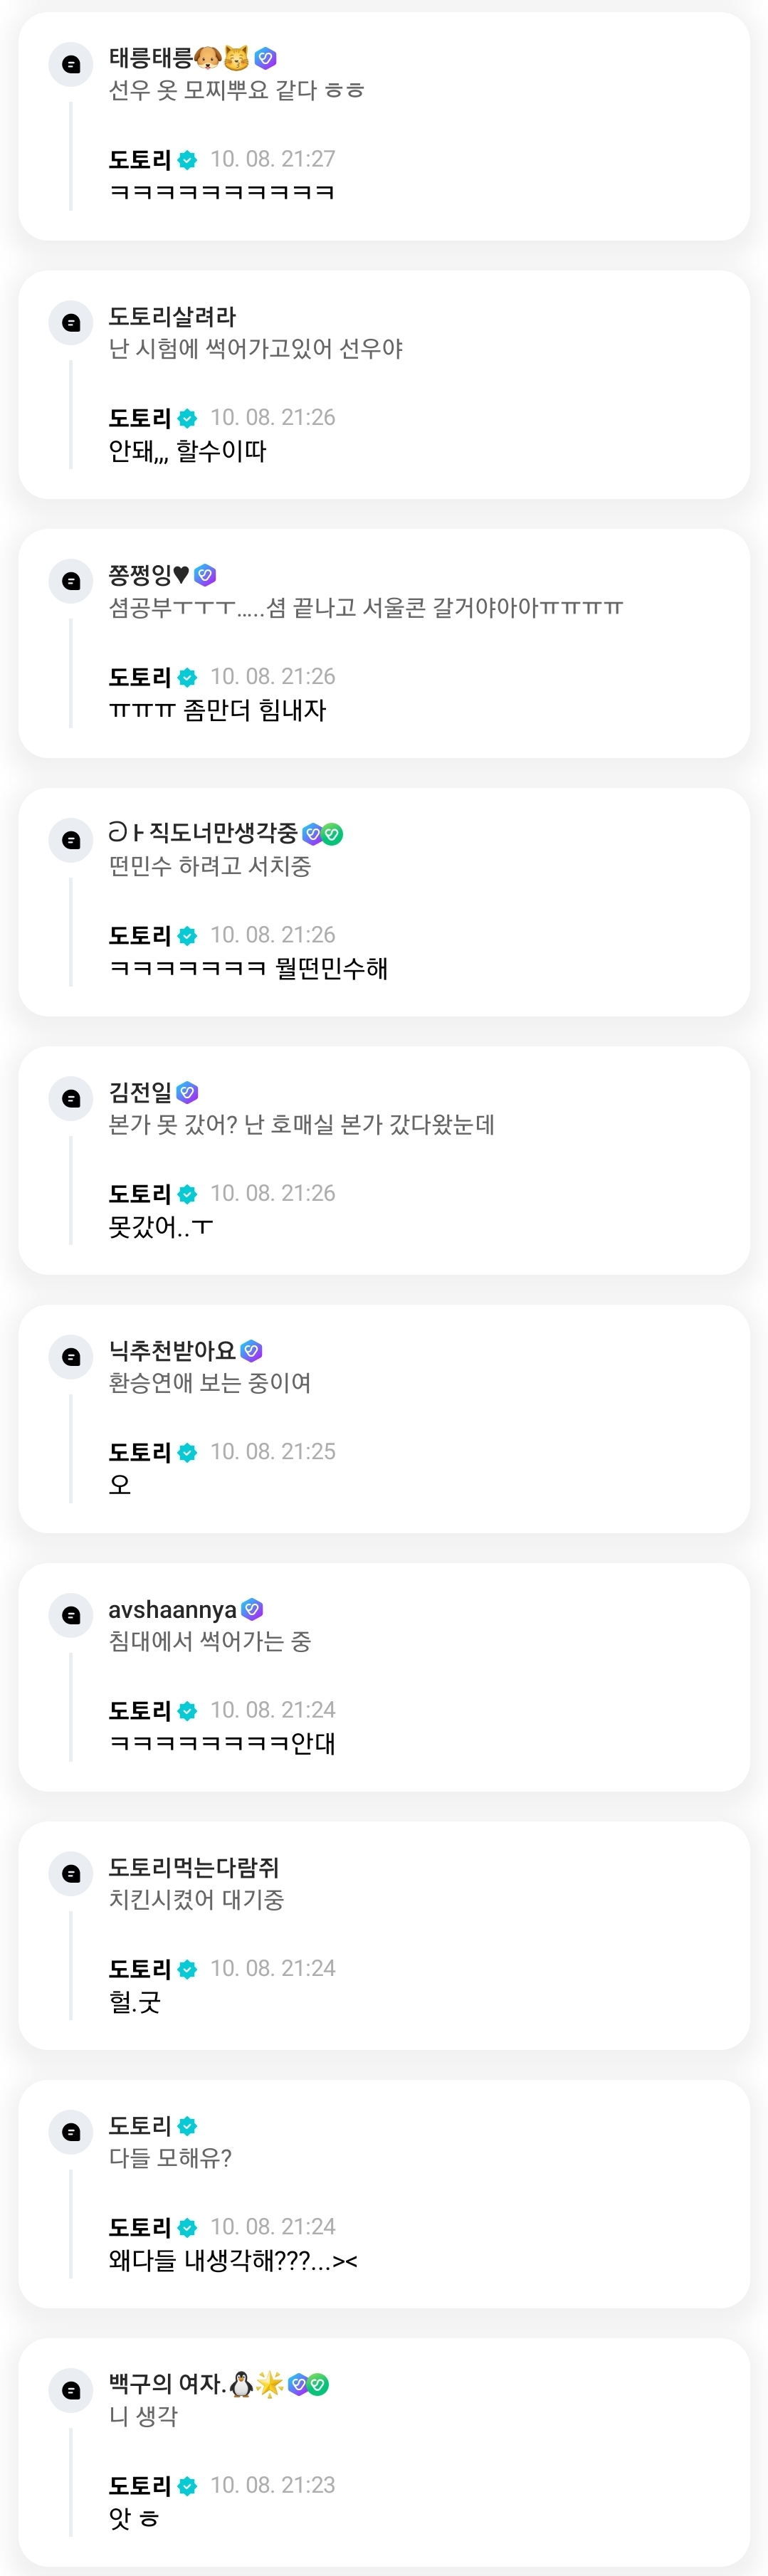The image size is (768, 2576).
Task: Click avatar icon beside 도토리살려라 comment
Action: point(71,322)
